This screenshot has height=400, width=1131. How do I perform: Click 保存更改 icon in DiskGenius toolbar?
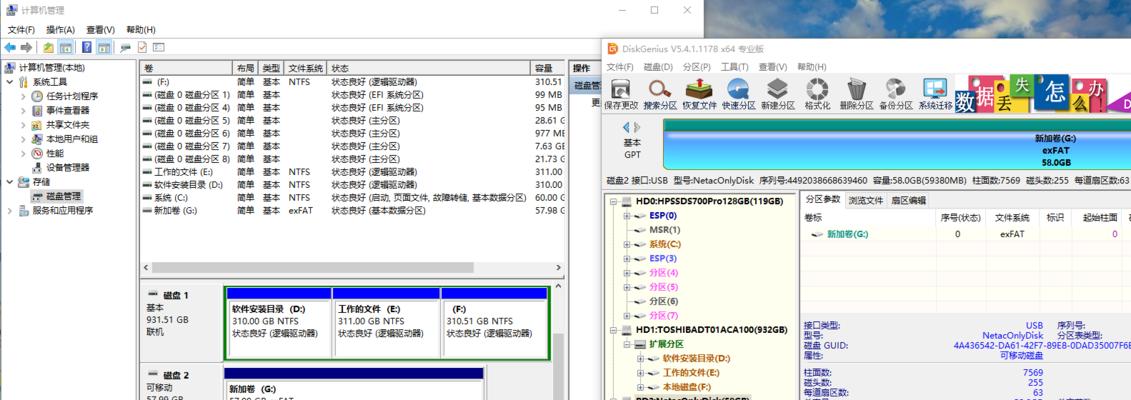point(620,94)
